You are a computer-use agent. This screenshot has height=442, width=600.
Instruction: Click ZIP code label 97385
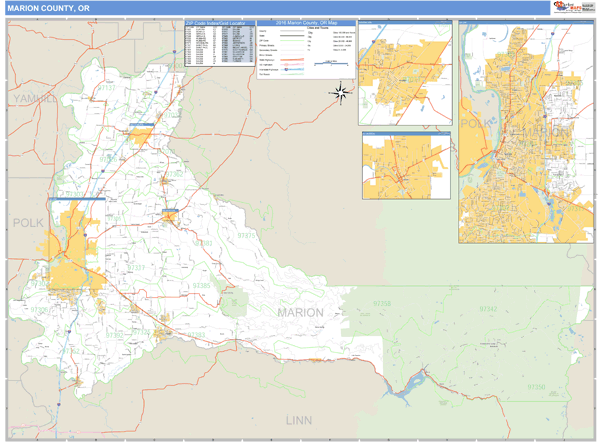[x=201, y=285]
